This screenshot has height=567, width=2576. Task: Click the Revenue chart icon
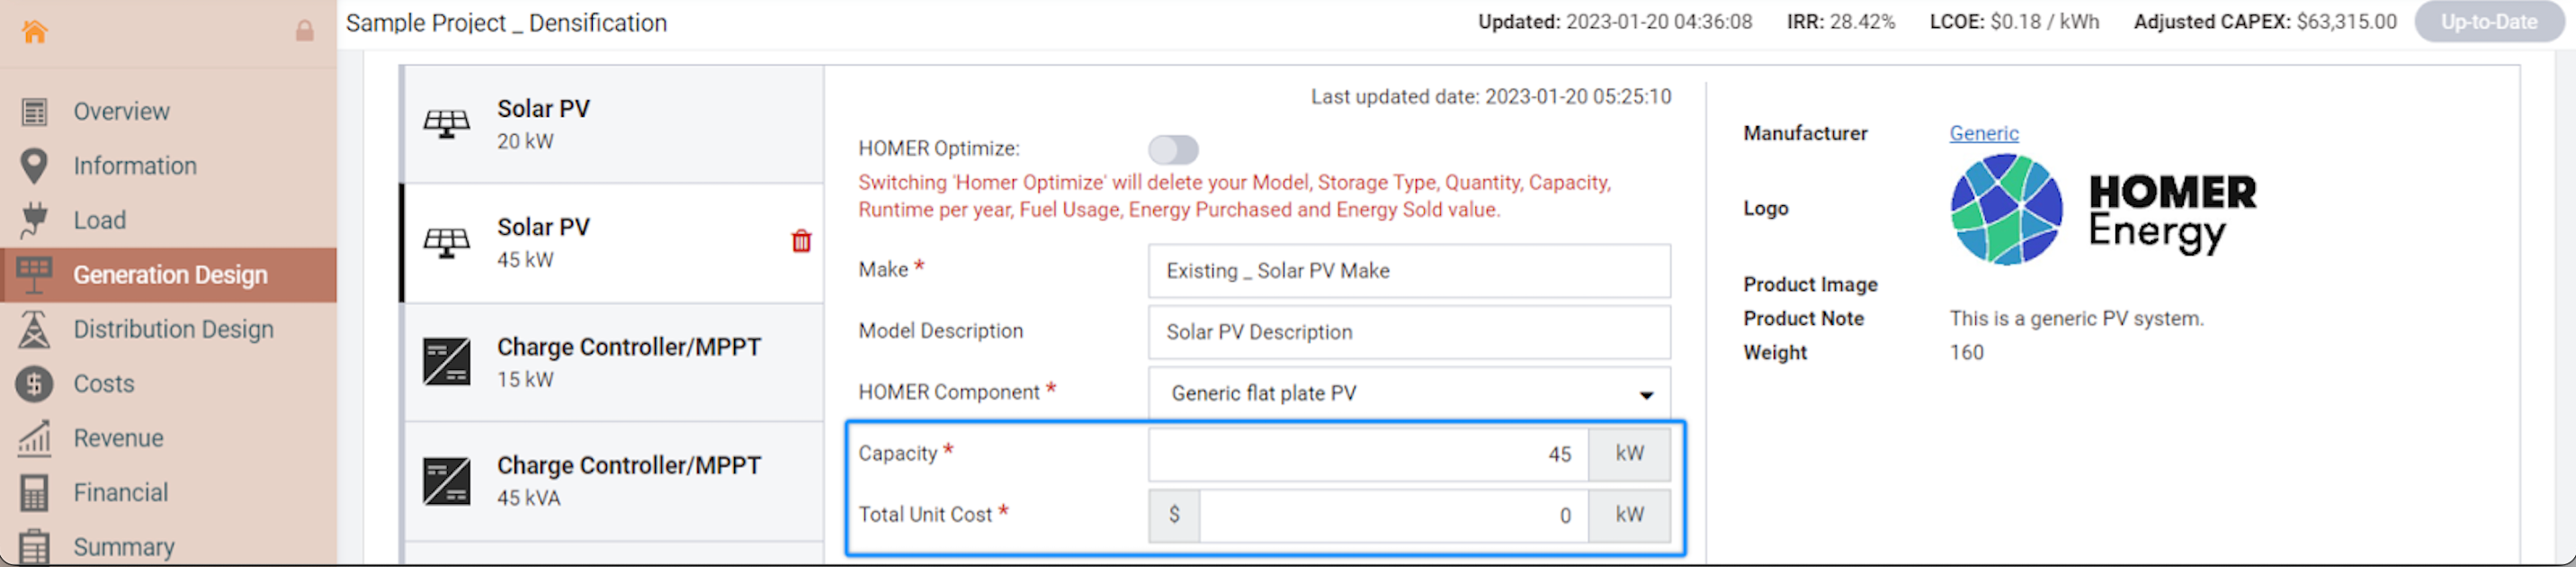[x=34, y=438]
